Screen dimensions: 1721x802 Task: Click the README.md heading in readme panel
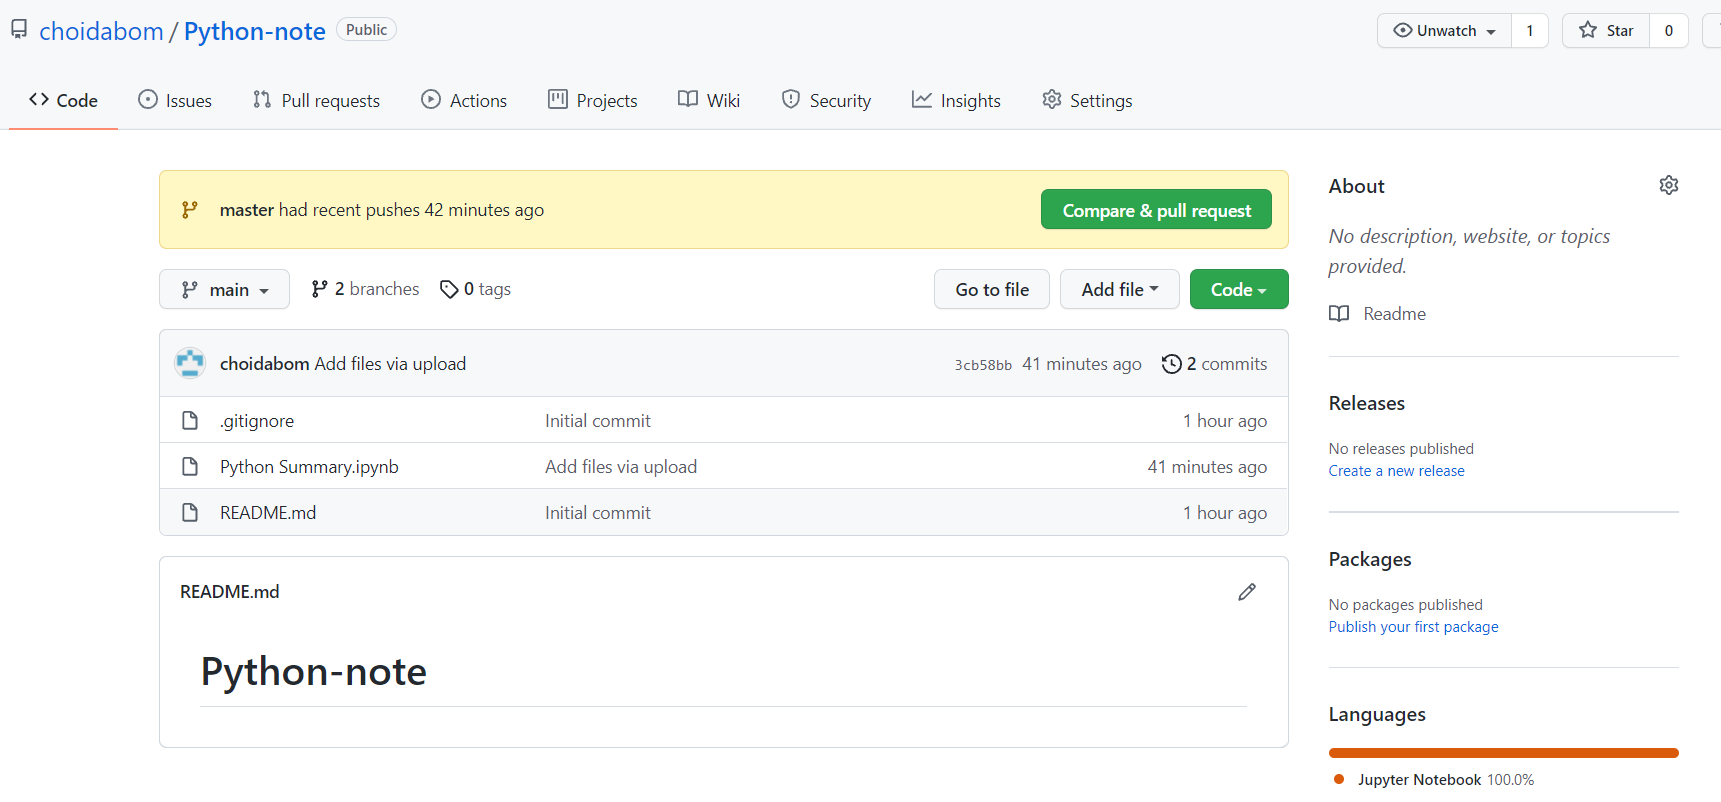(230, 592)
